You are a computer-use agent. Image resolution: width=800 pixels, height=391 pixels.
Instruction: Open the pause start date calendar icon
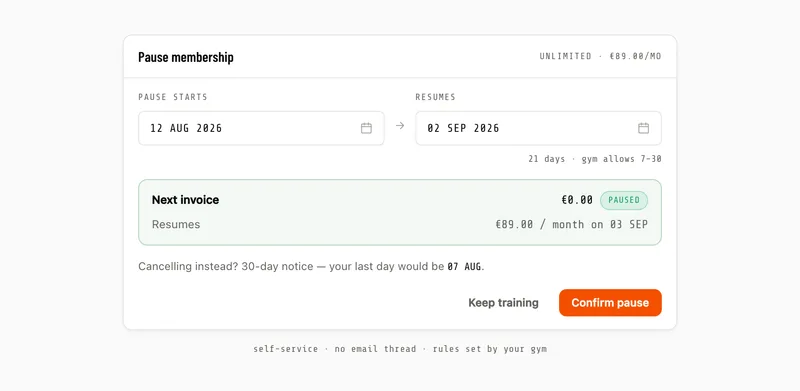pyautogui.click(x=366, y=128)
